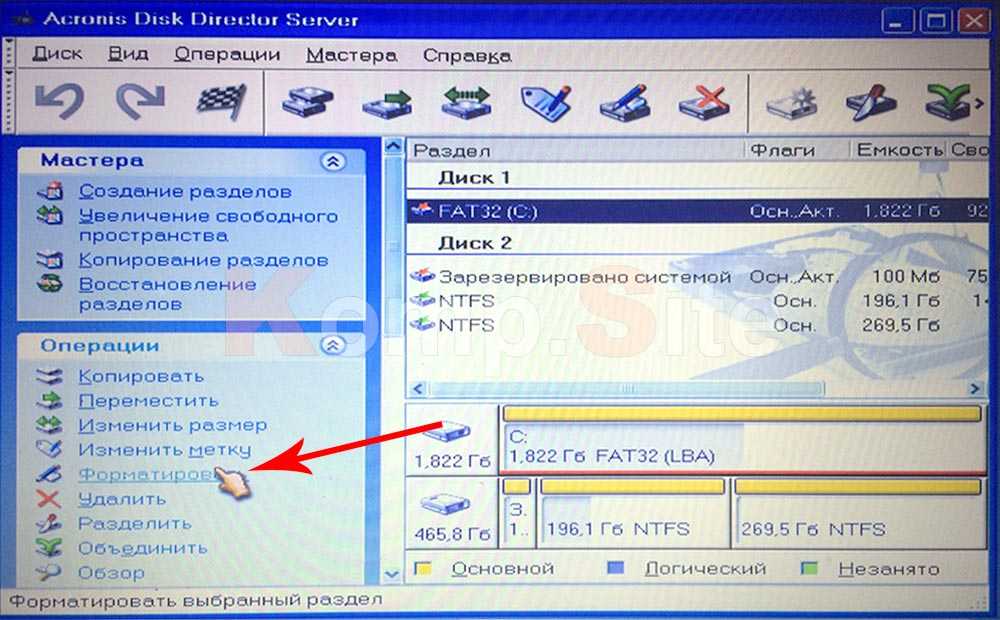This screenshot has height=620, width=1000.
Task: Collapse the Операции panel
Action: coord(332,346)
